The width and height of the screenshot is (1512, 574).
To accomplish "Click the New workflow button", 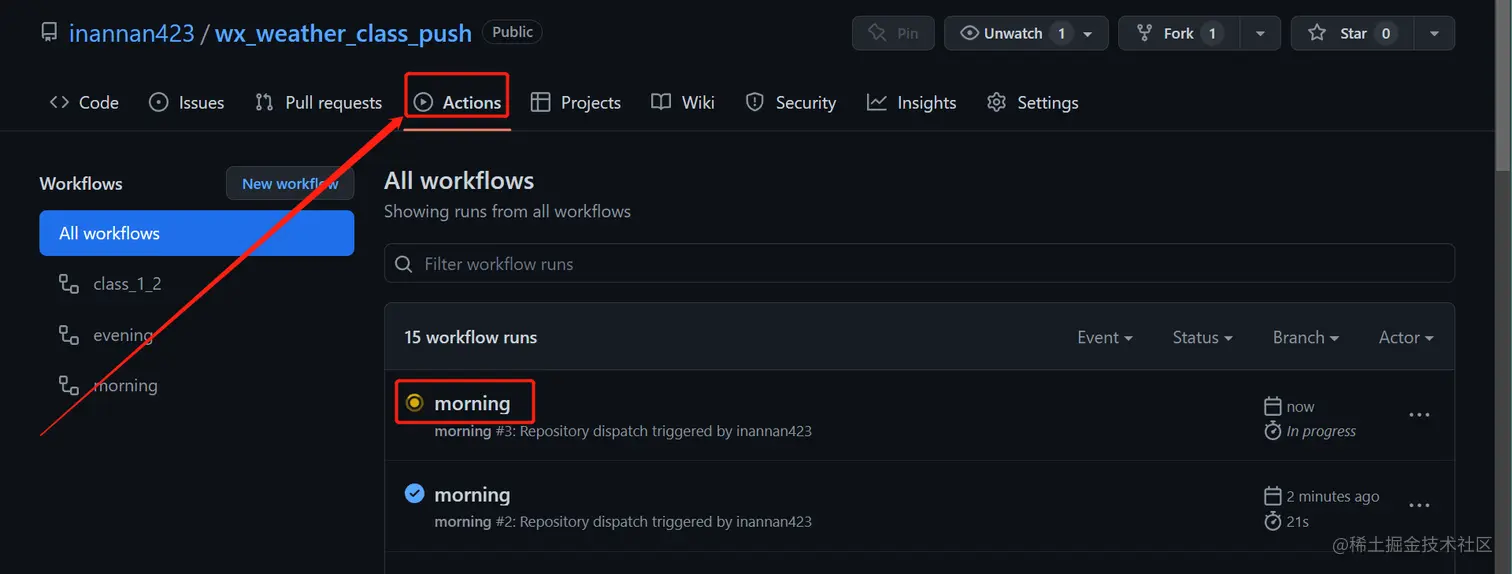I will tap(290, 183).
